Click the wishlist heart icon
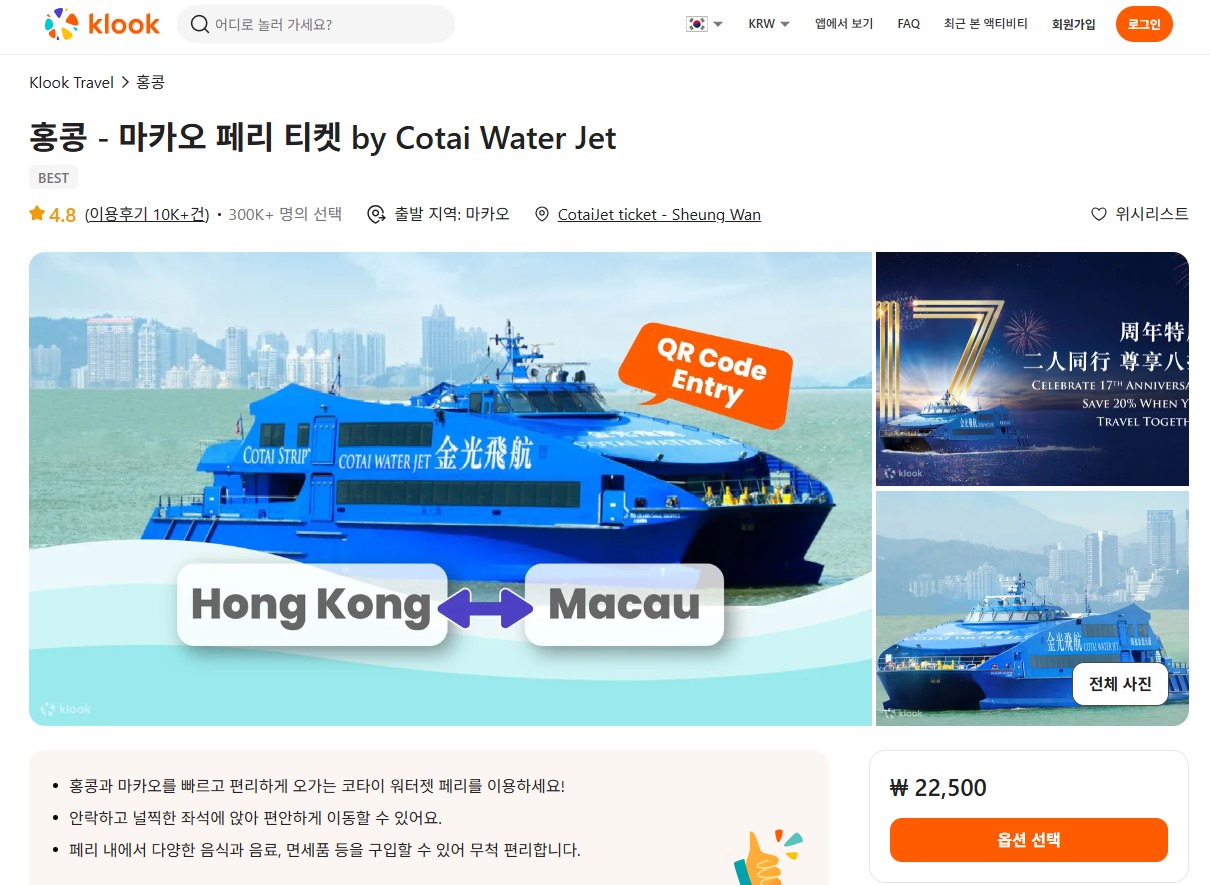The image size is (1210, 885). pos(1099,214)
